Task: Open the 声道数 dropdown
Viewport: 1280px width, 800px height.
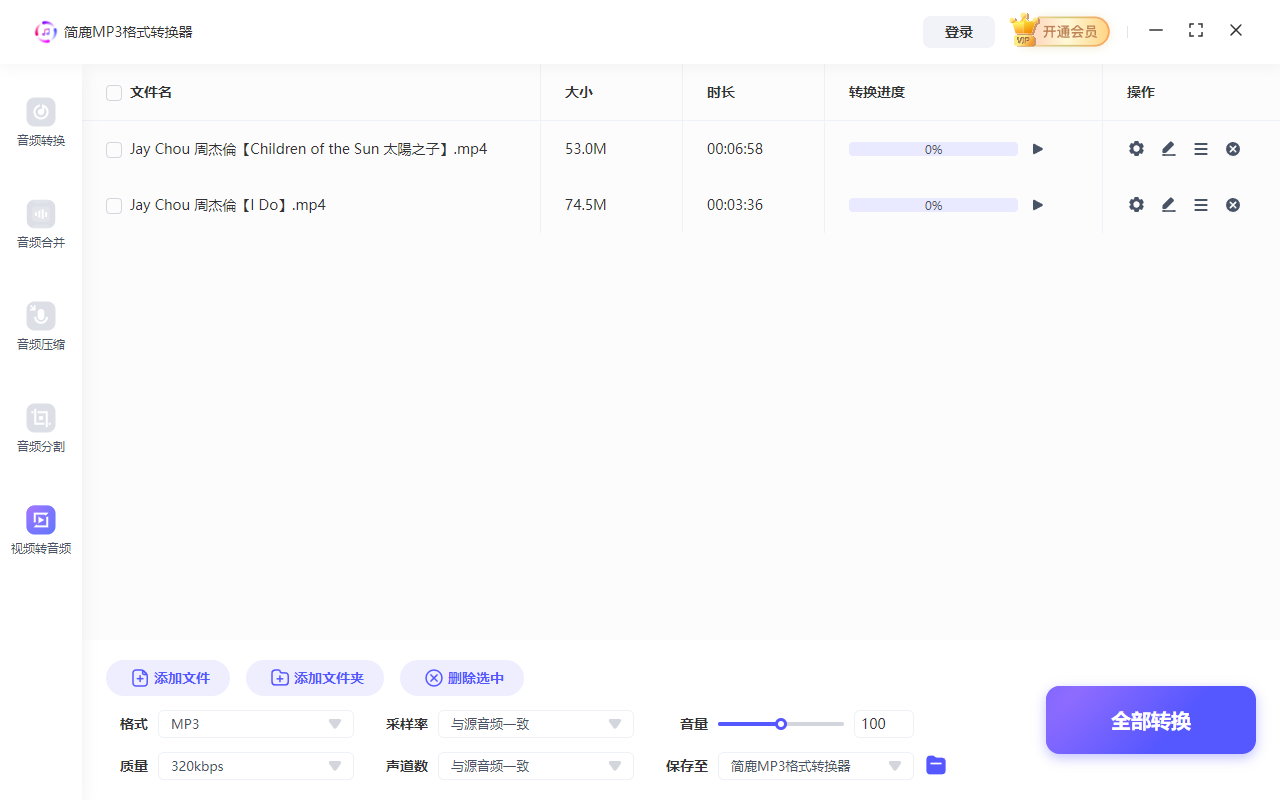Action: coord(536,766)
